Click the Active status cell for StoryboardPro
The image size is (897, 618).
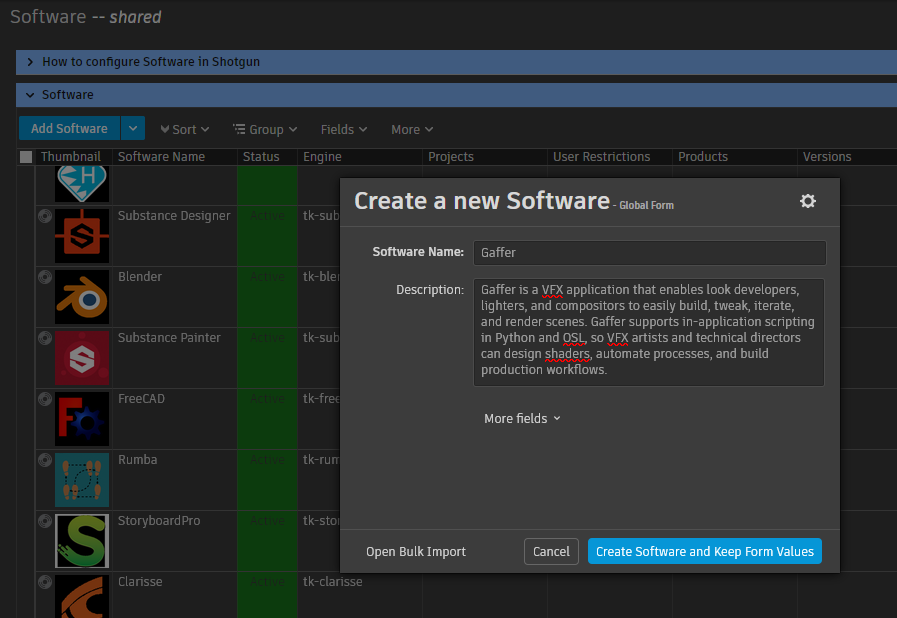[267, 541]
